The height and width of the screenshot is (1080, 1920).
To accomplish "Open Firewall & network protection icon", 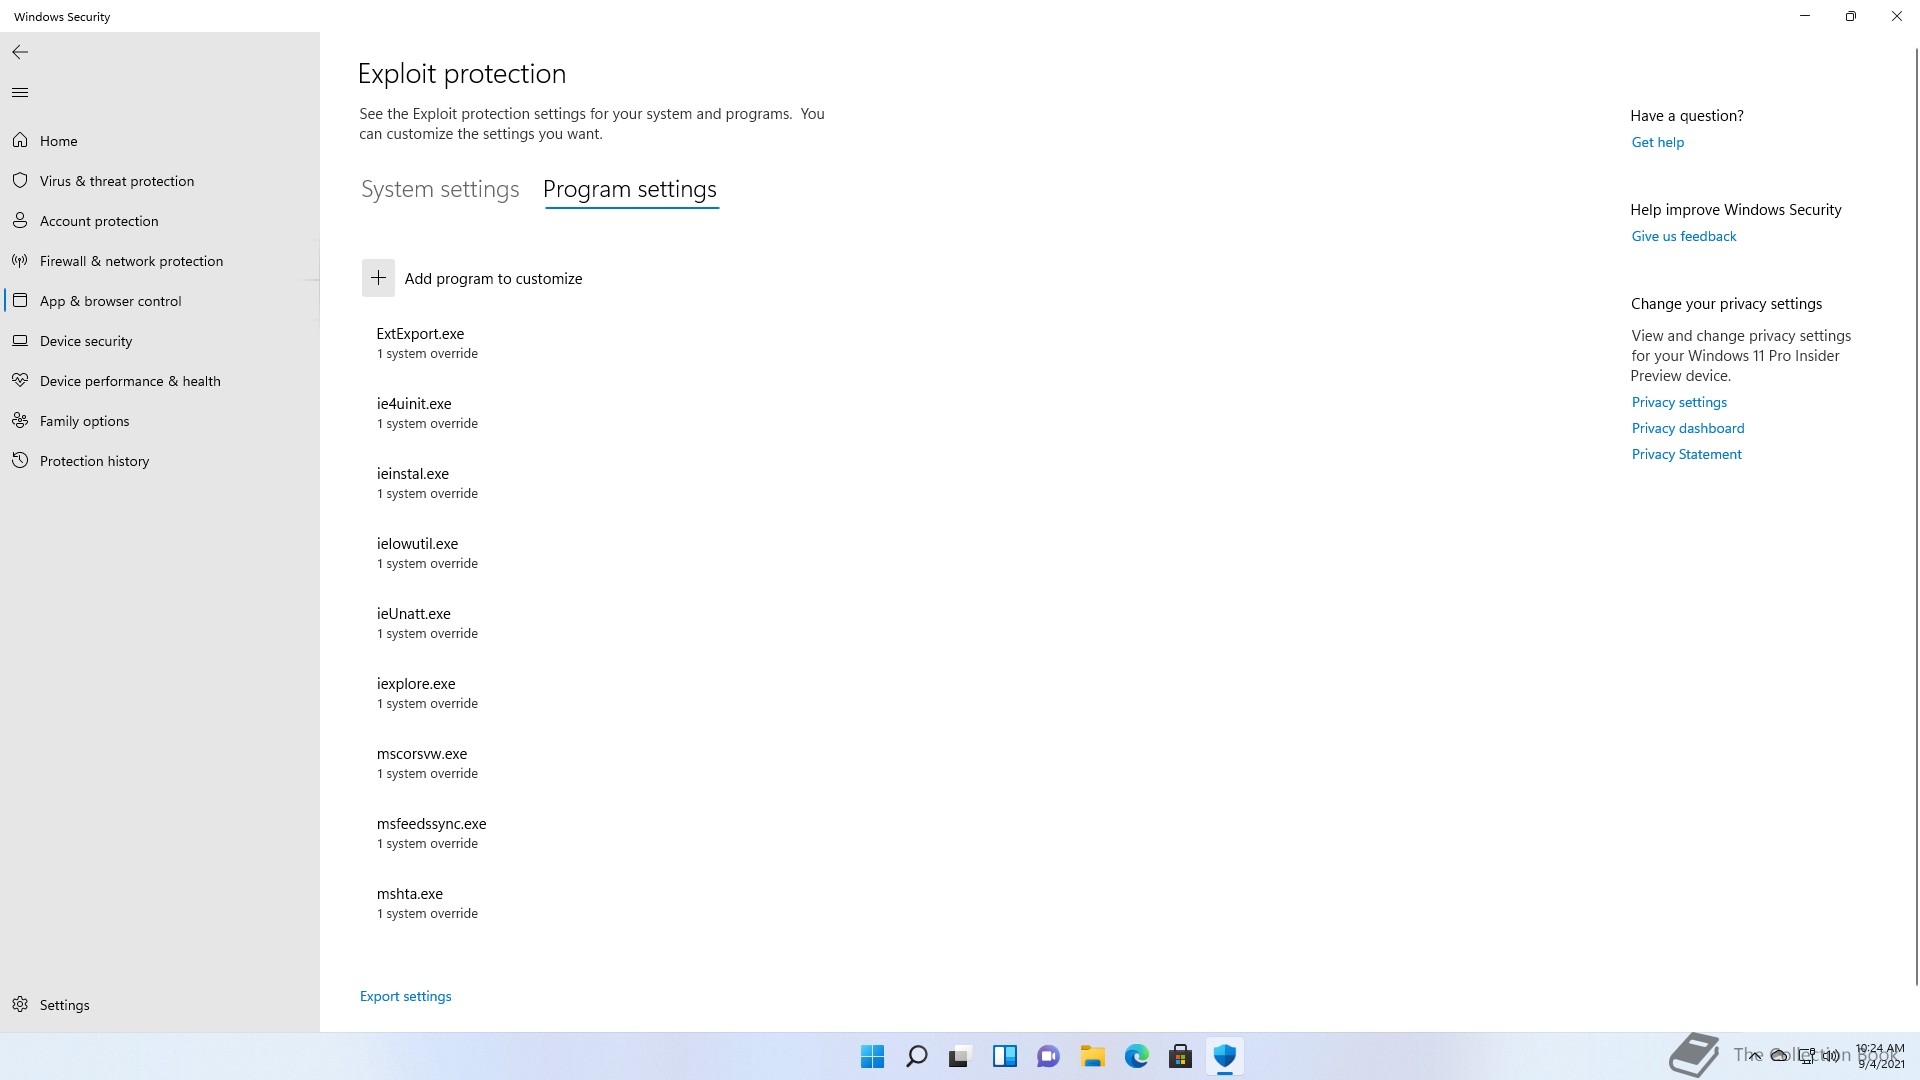I will pyautogui.click(x=20, y=261).
